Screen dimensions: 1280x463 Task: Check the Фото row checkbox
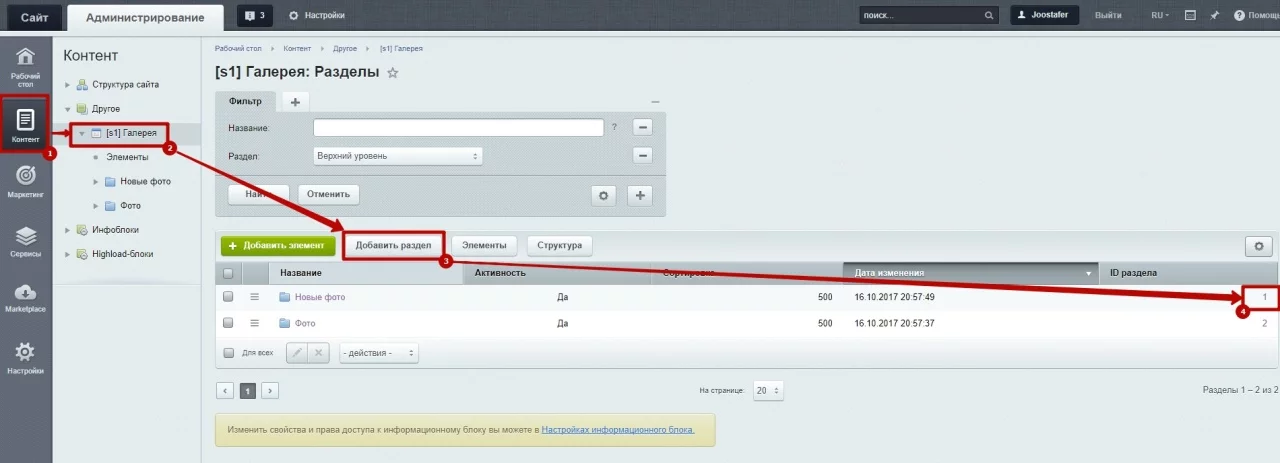coord(228,323)
